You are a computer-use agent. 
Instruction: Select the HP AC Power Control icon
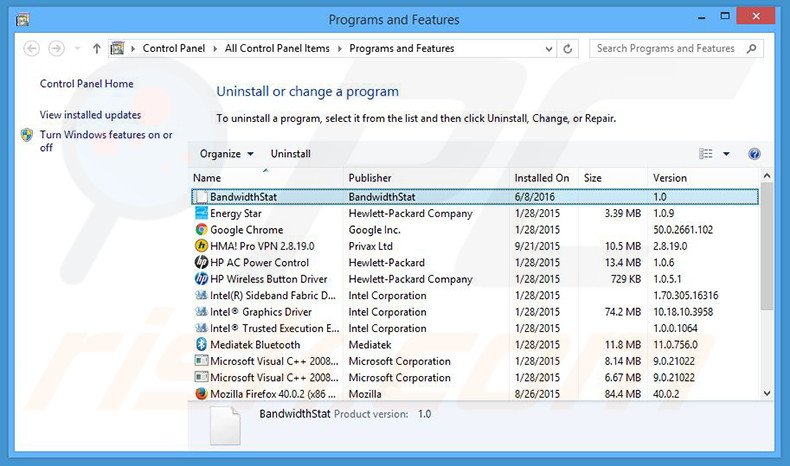(202, 262)
